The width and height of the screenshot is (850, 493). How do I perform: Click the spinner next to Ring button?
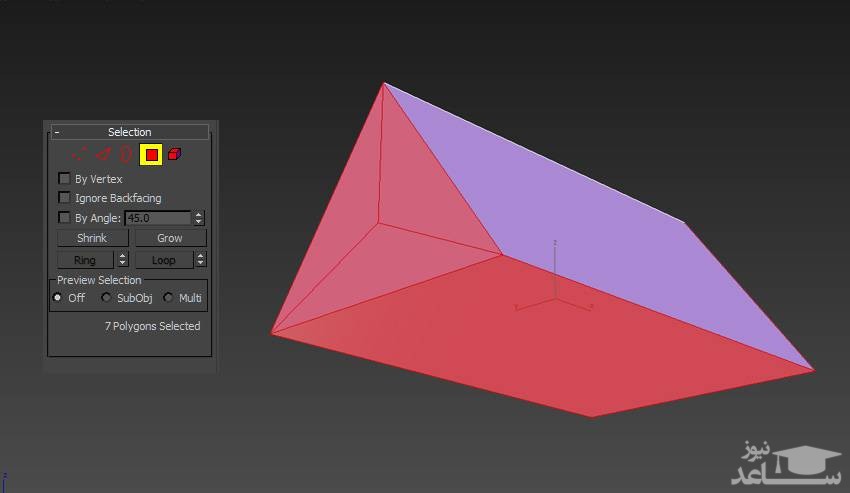click(x=123, y=260)
